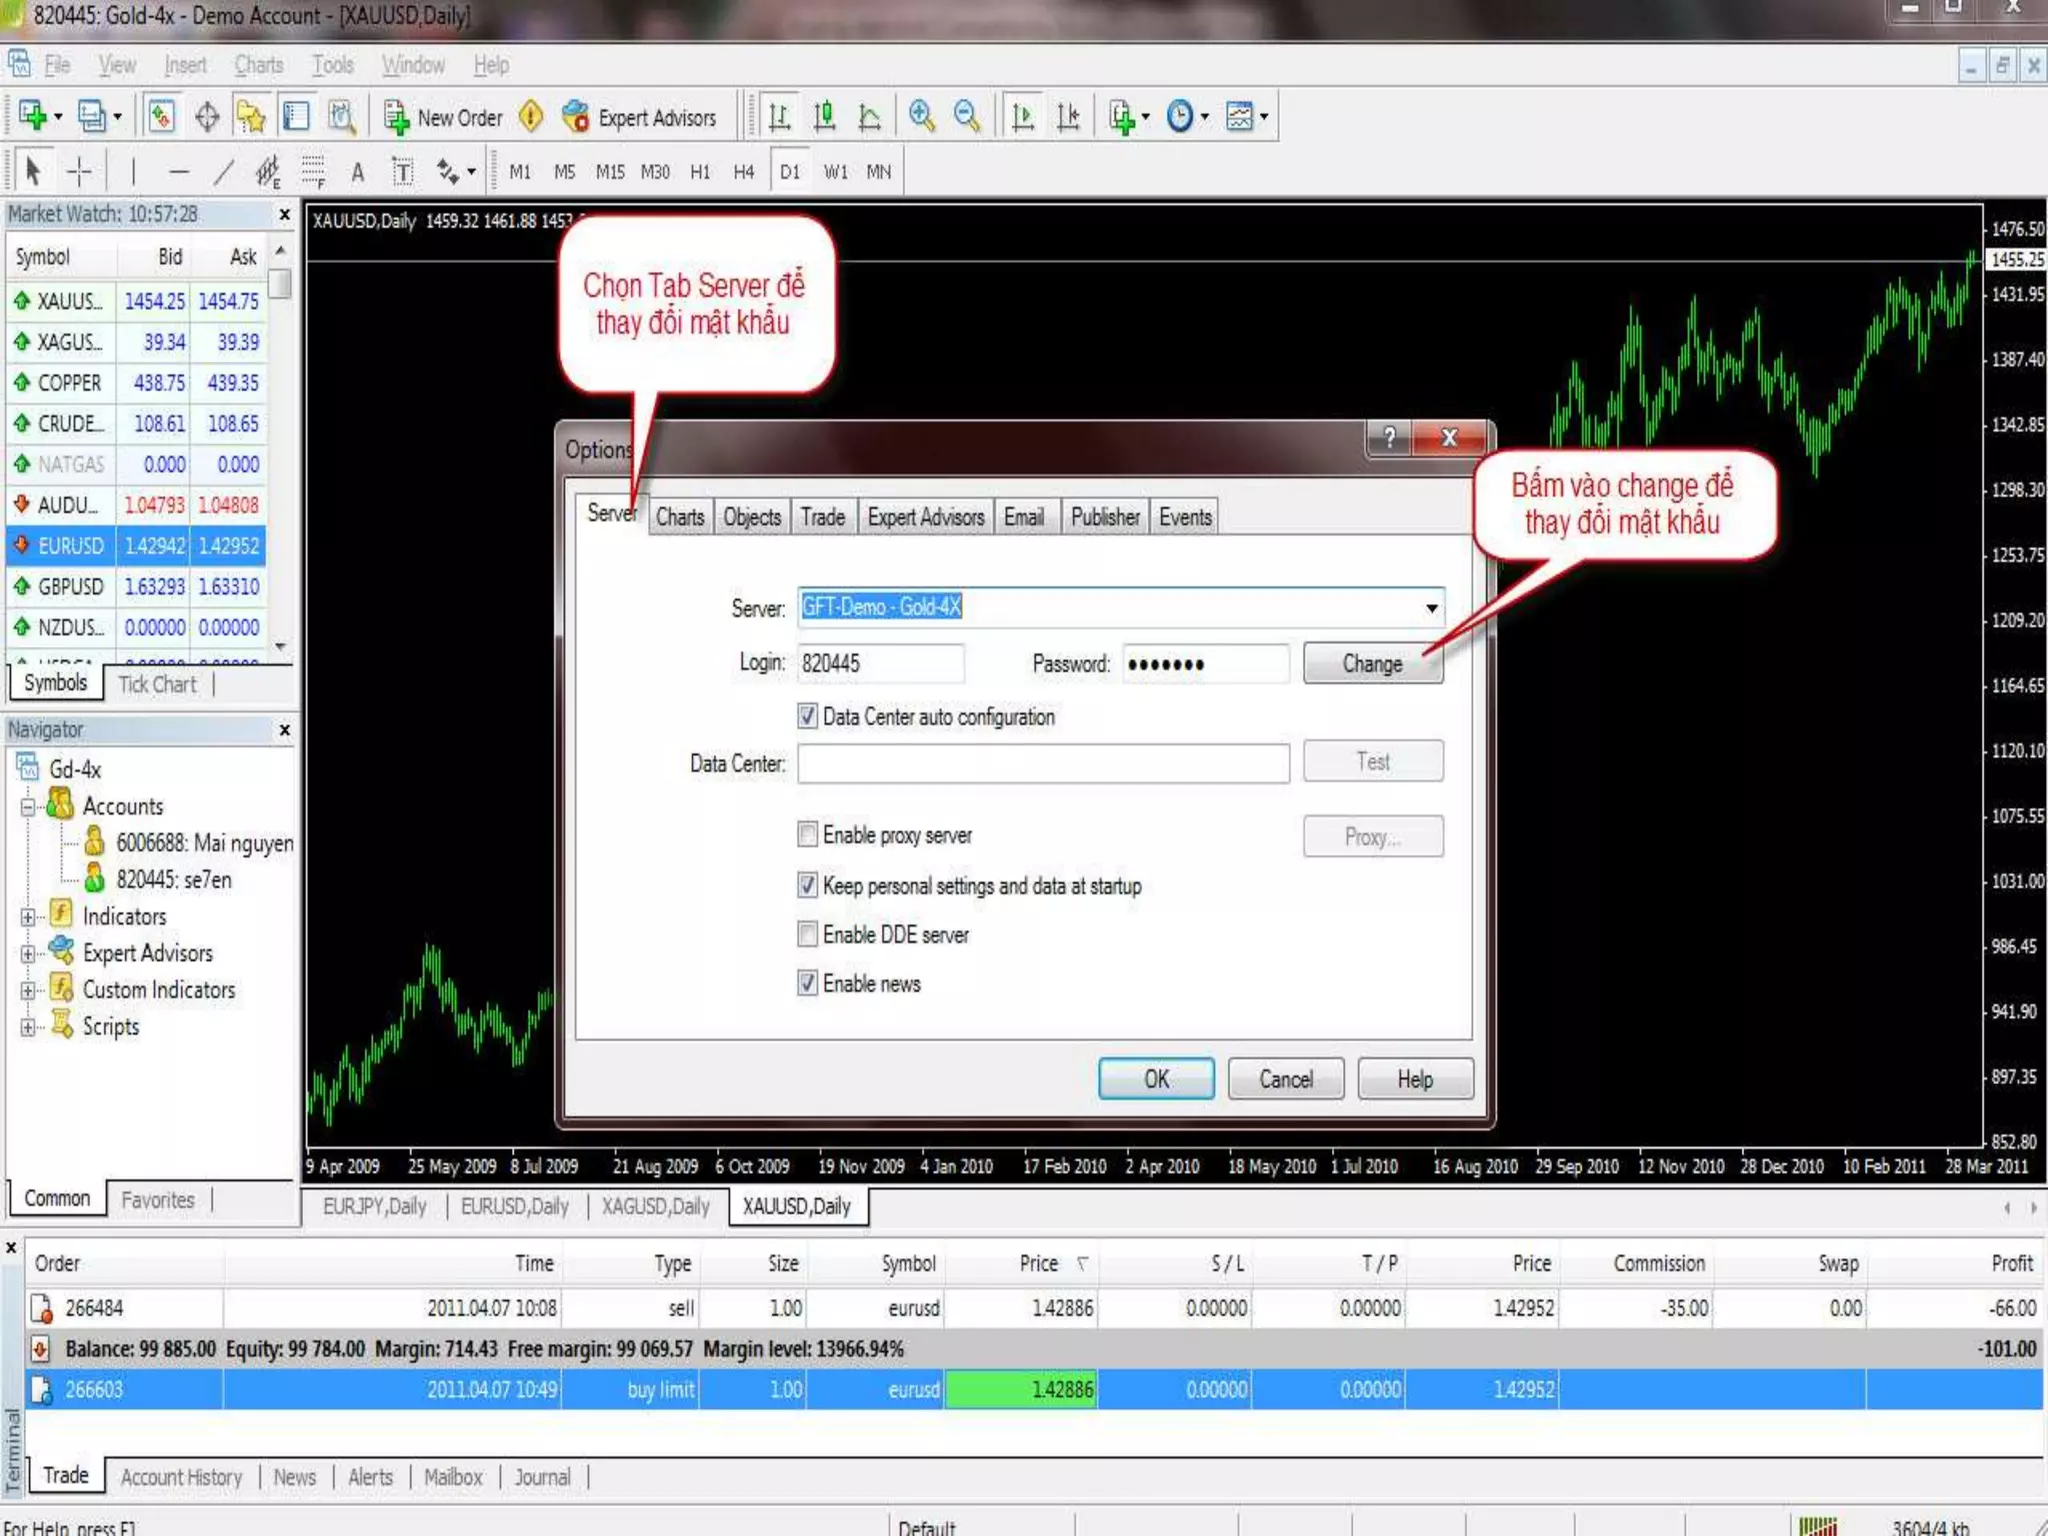Expand the Indicators tree node
This screenshot has height=1536, width=2048.
[x=28, y=917]
